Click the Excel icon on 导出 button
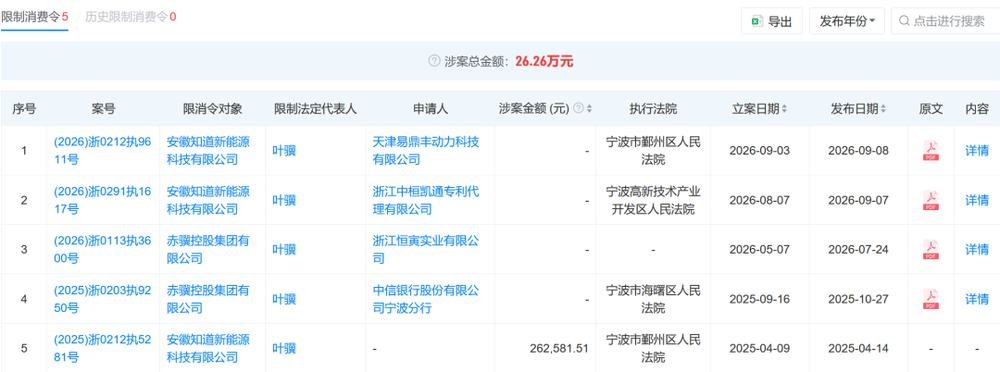Screen dimensions: 1000x372 (x=757, y=21)
